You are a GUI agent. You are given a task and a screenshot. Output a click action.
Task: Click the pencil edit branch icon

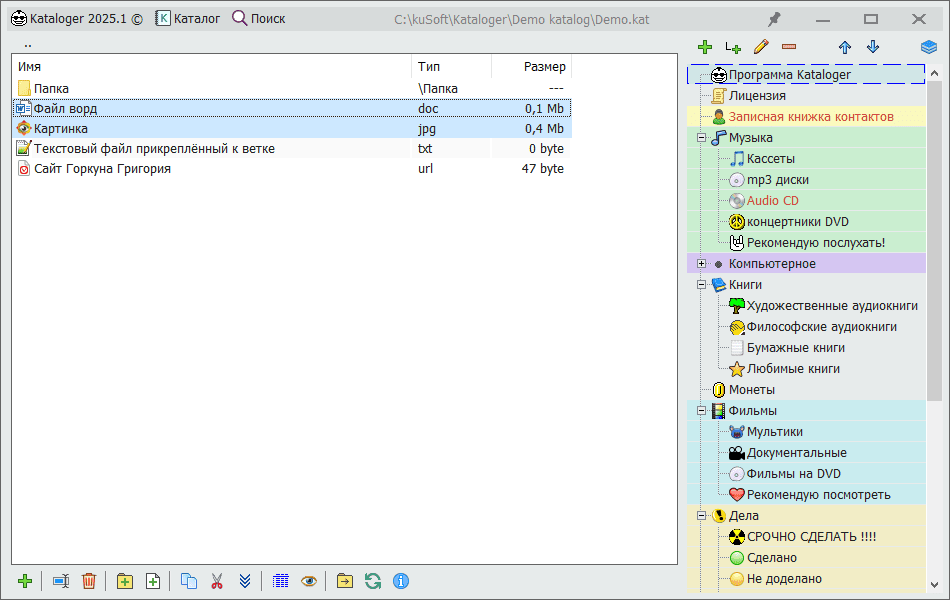(761, 47)
